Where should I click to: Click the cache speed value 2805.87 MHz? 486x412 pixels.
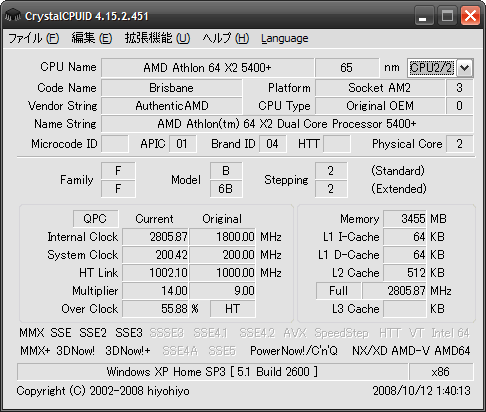point(394,291)
